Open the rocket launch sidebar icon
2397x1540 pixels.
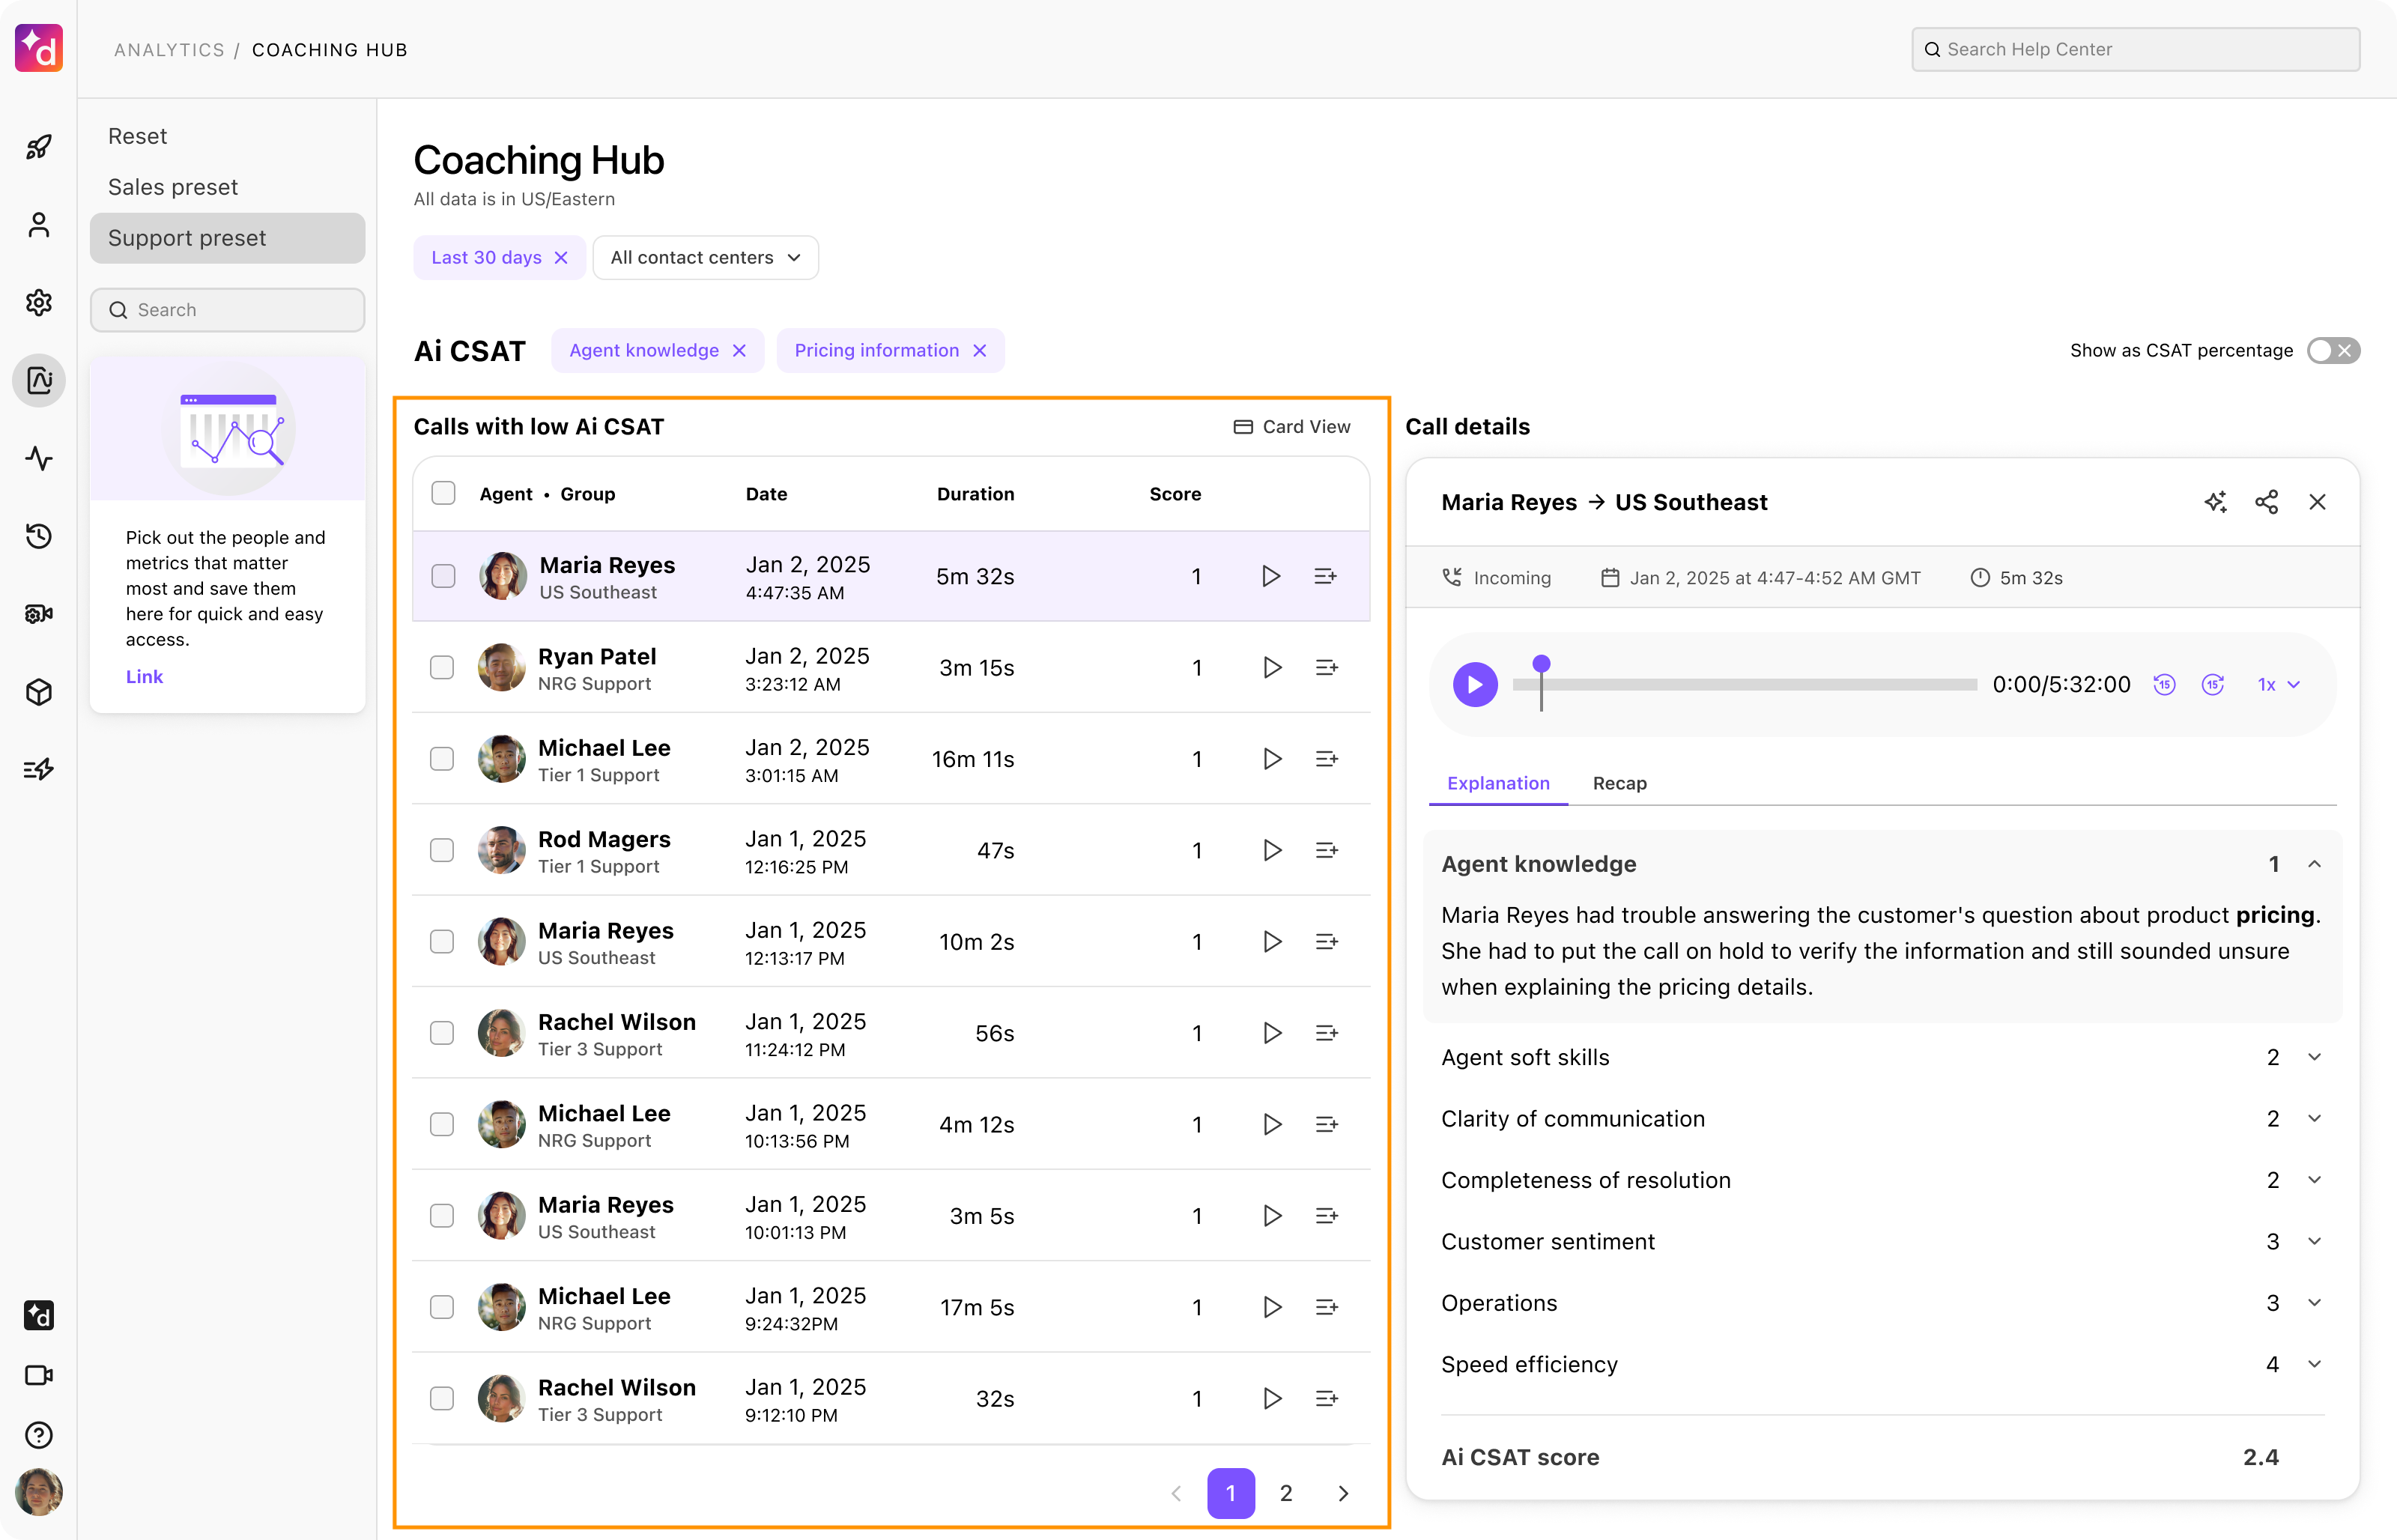tap(39, 147)
